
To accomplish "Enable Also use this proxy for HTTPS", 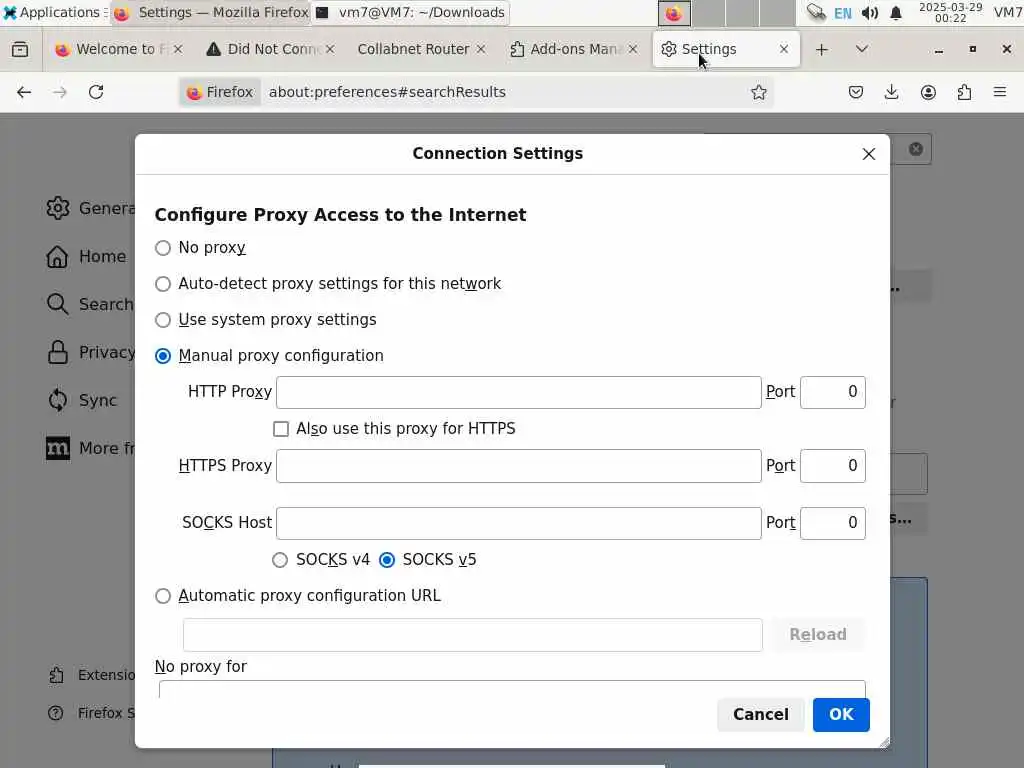I will click(x=281, y=429).
